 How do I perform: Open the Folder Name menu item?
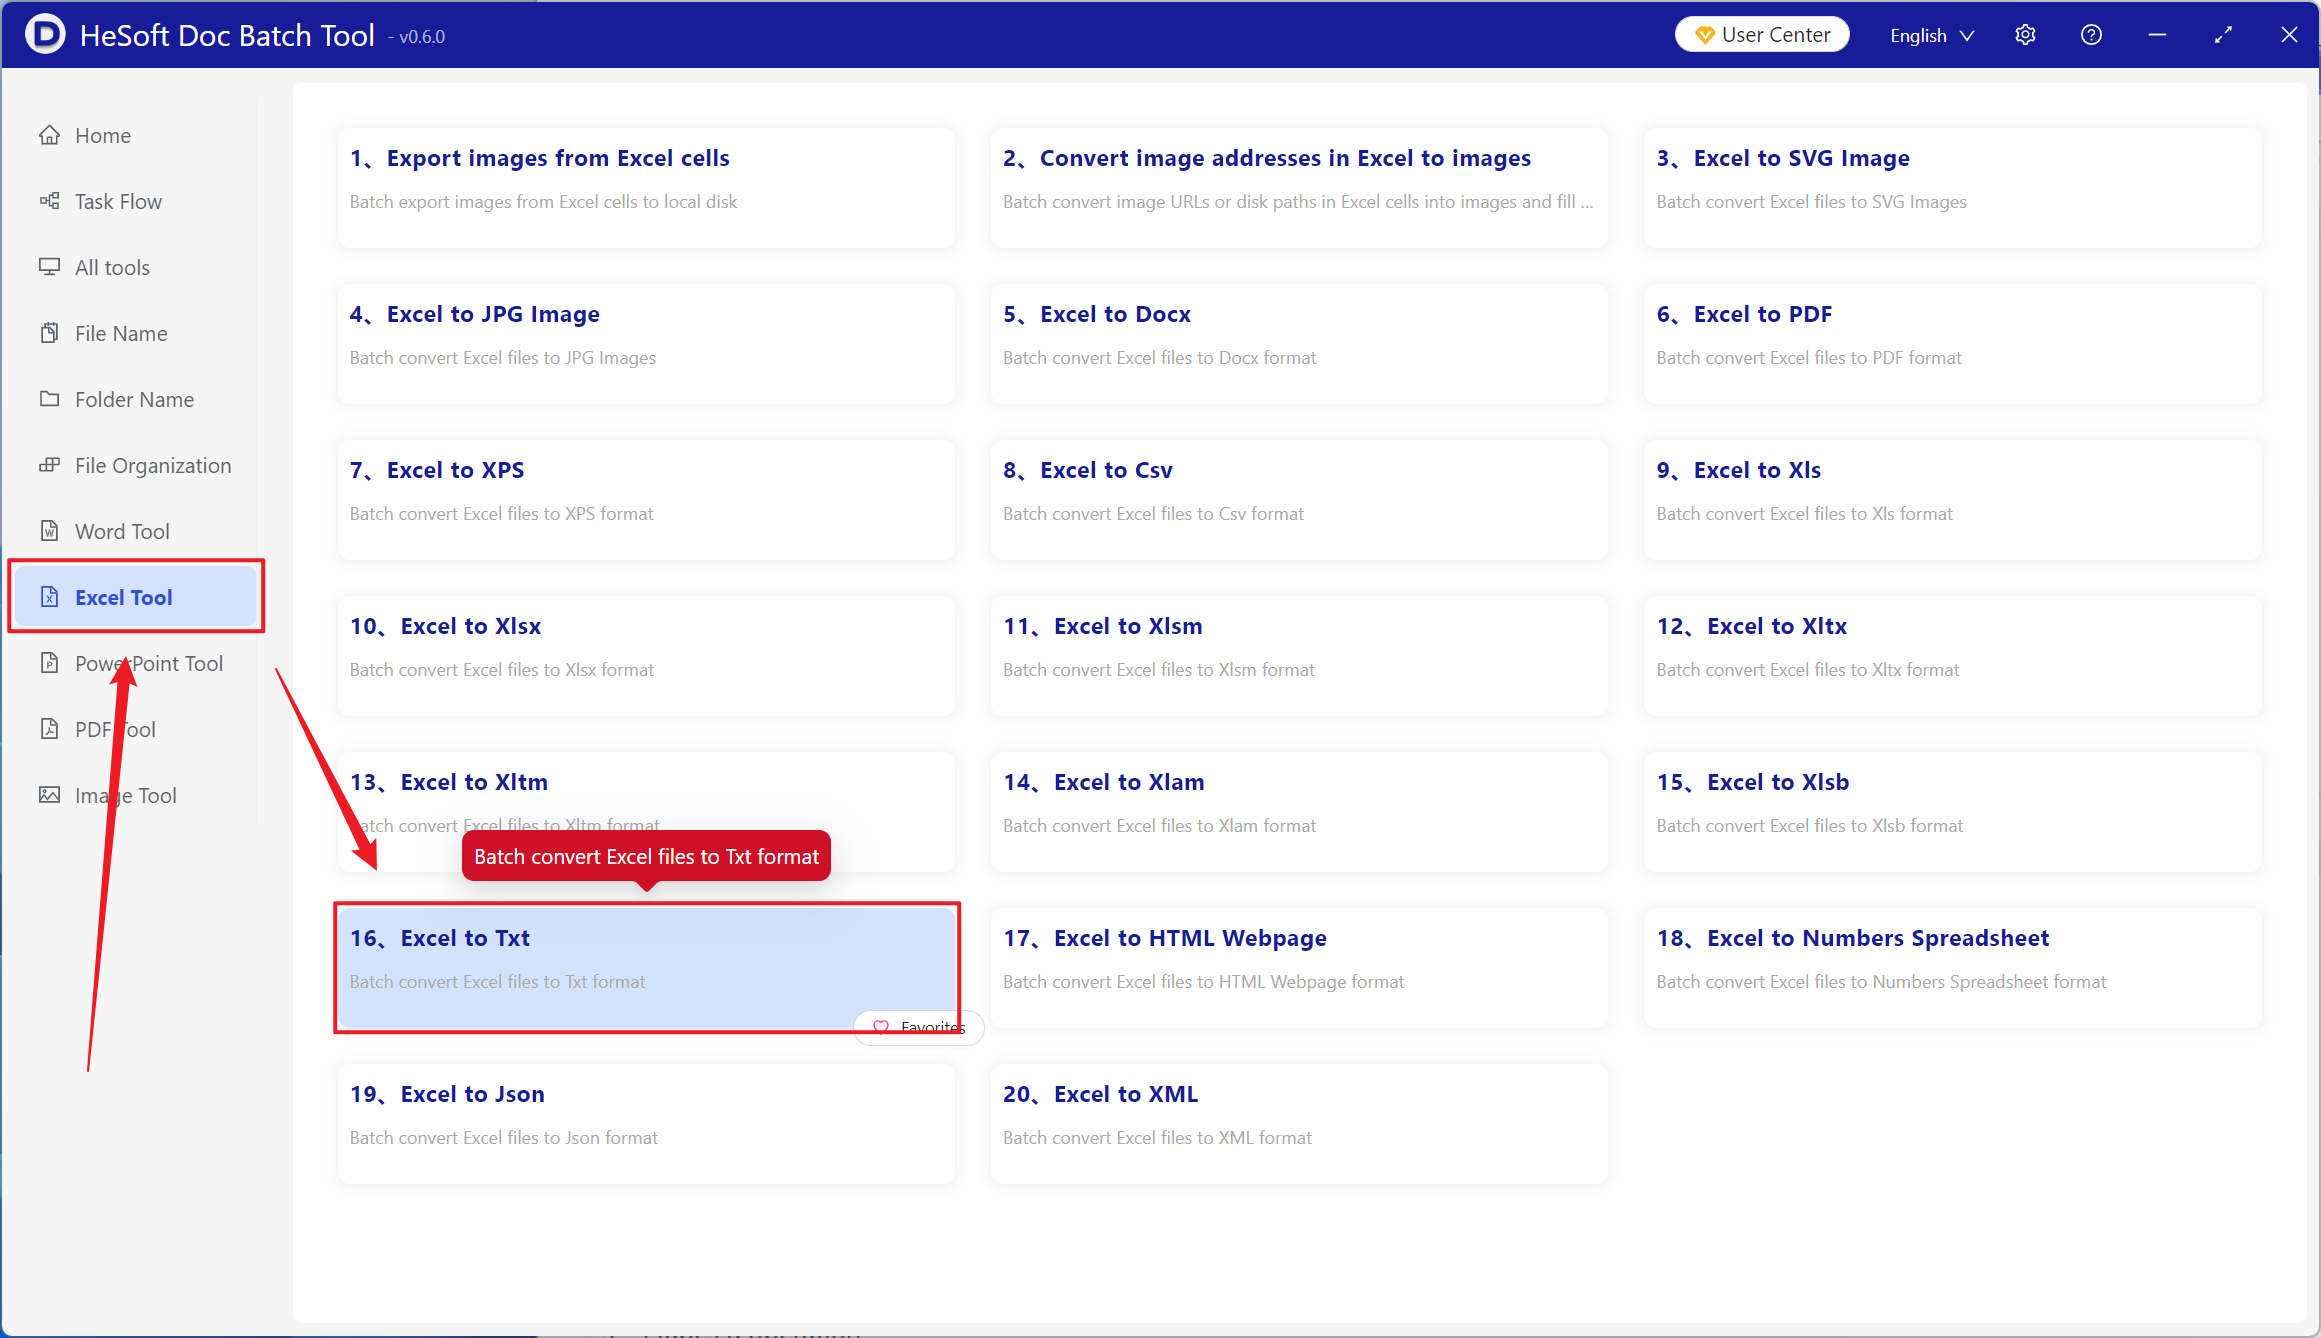tap(135, 399)
